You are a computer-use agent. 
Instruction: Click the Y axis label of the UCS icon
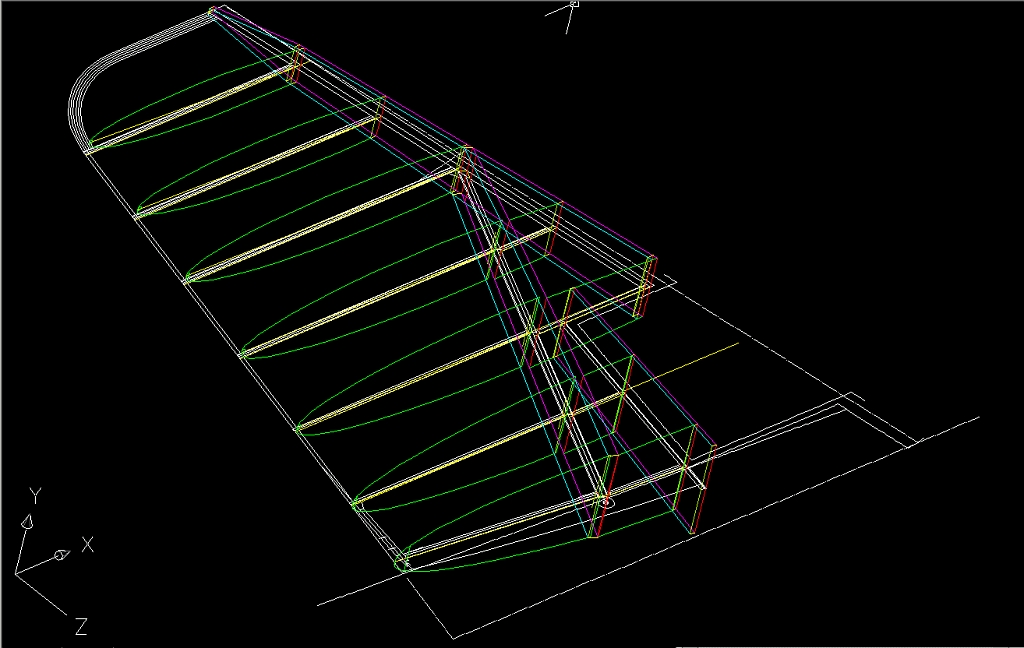click(x=35, y=495)
